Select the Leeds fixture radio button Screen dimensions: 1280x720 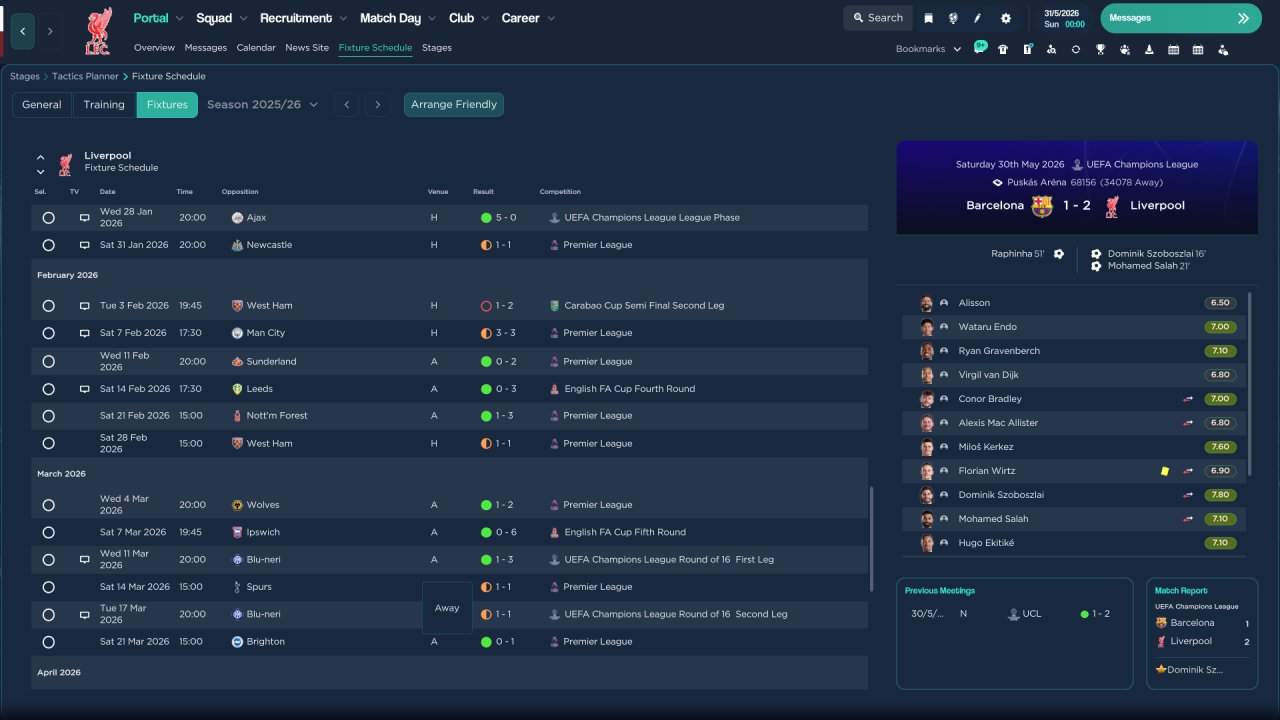point(48,389)
